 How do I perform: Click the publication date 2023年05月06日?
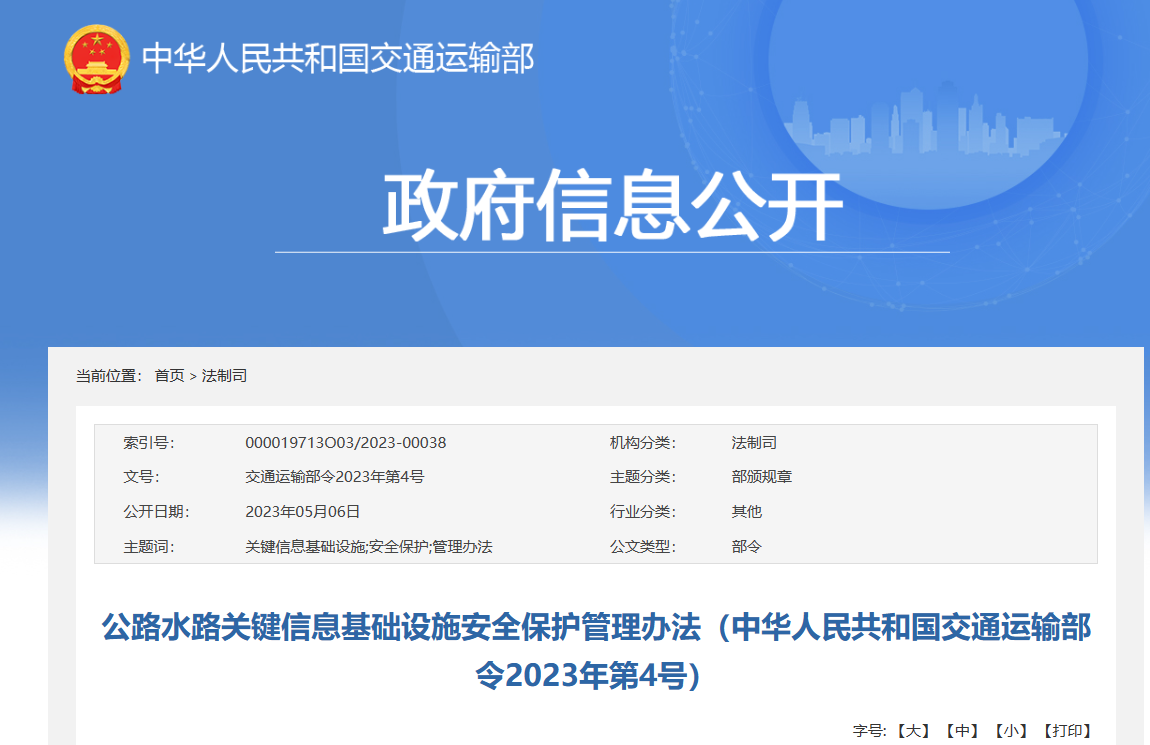302,512
